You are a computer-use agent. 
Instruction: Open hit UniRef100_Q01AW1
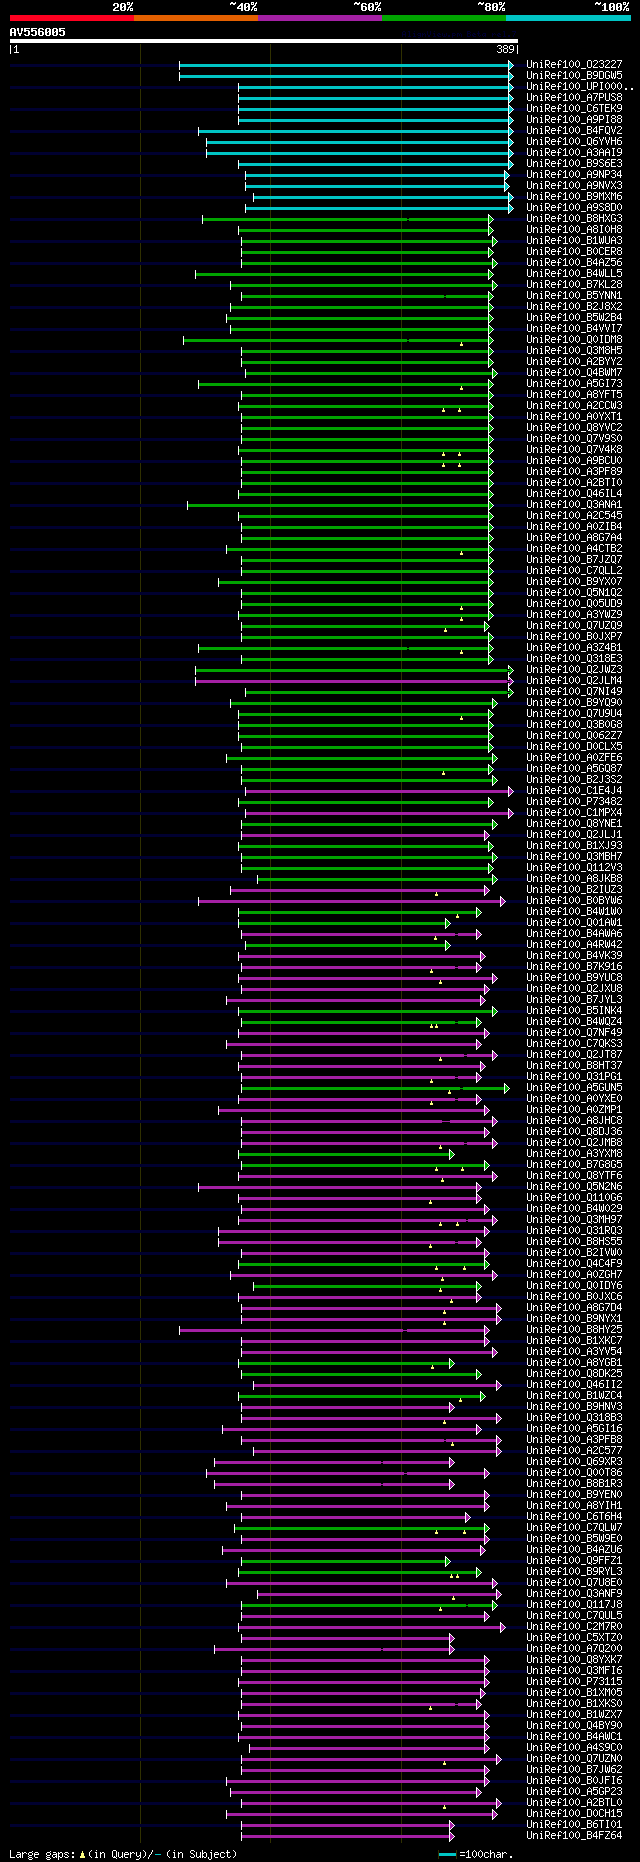[x=574, y=922]
